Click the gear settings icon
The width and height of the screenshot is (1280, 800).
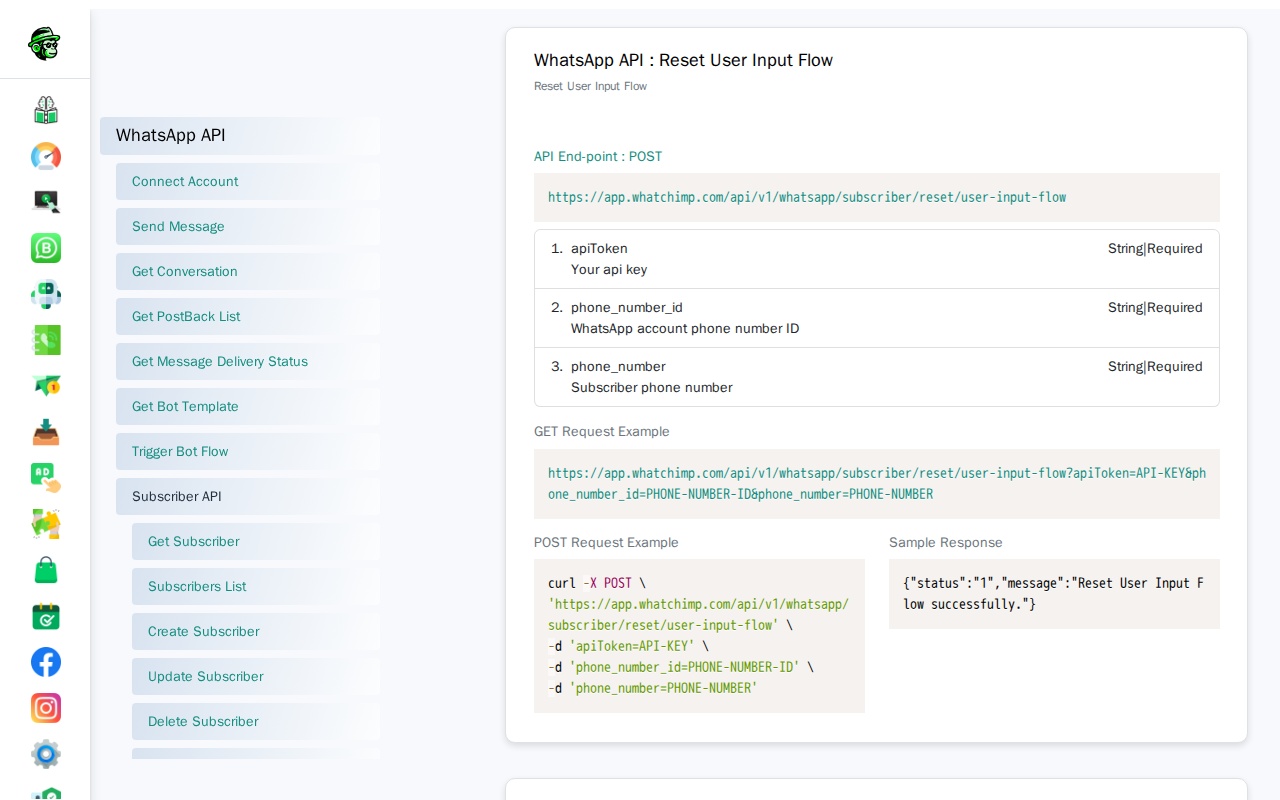(x=46, y=754)
